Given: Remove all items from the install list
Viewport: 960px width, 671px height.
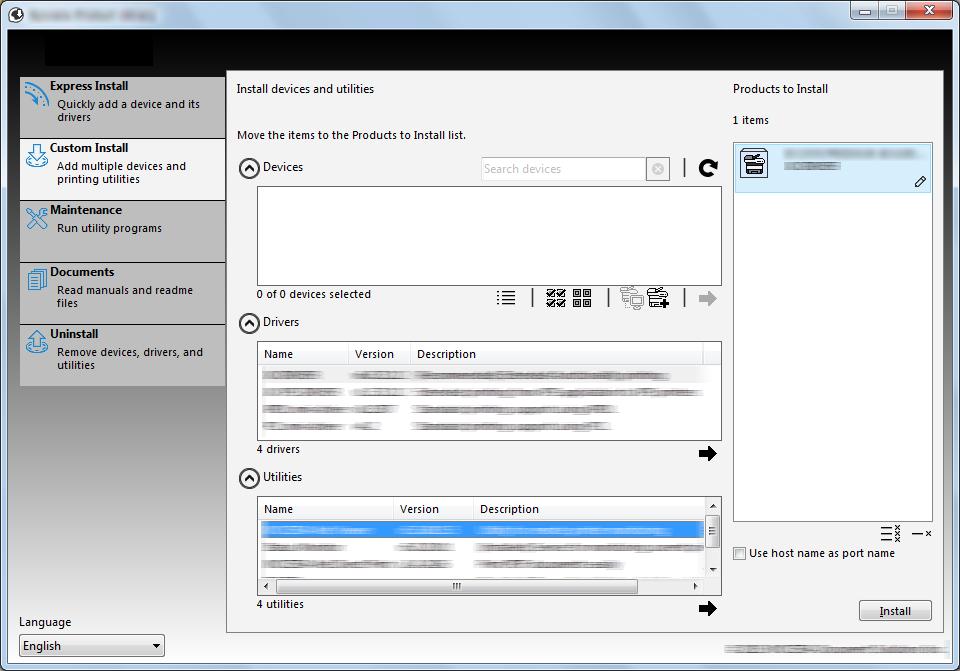Looking at the screenshot, I should pos(890,533).
